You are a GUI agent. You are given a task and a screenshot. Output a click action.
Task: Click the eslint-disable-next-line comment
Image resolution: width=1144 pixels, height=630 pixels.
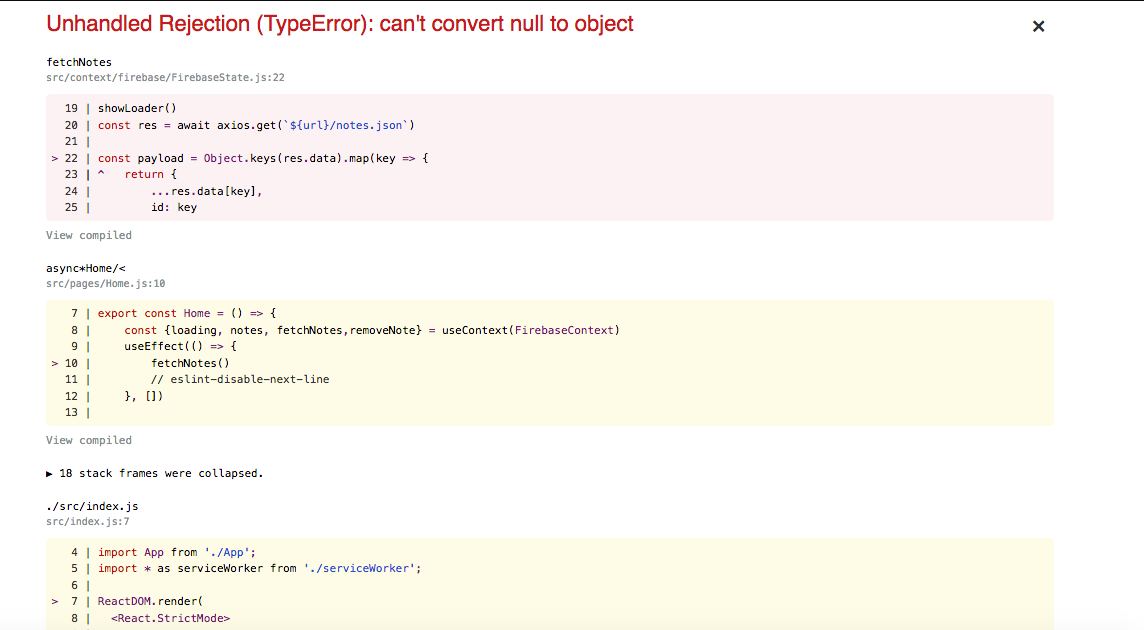(240, 379)
